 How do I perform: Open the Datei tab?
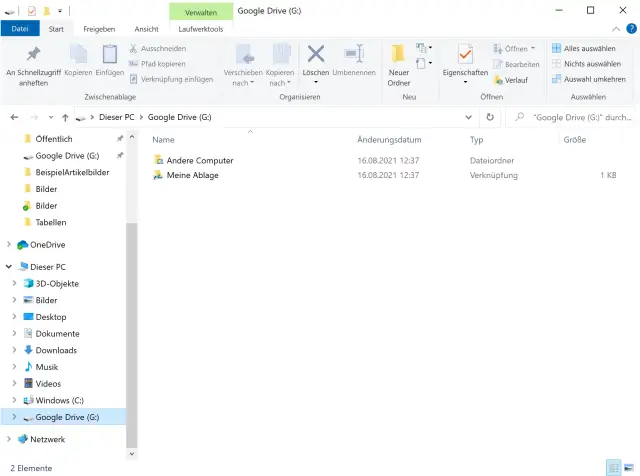point(20,29)
